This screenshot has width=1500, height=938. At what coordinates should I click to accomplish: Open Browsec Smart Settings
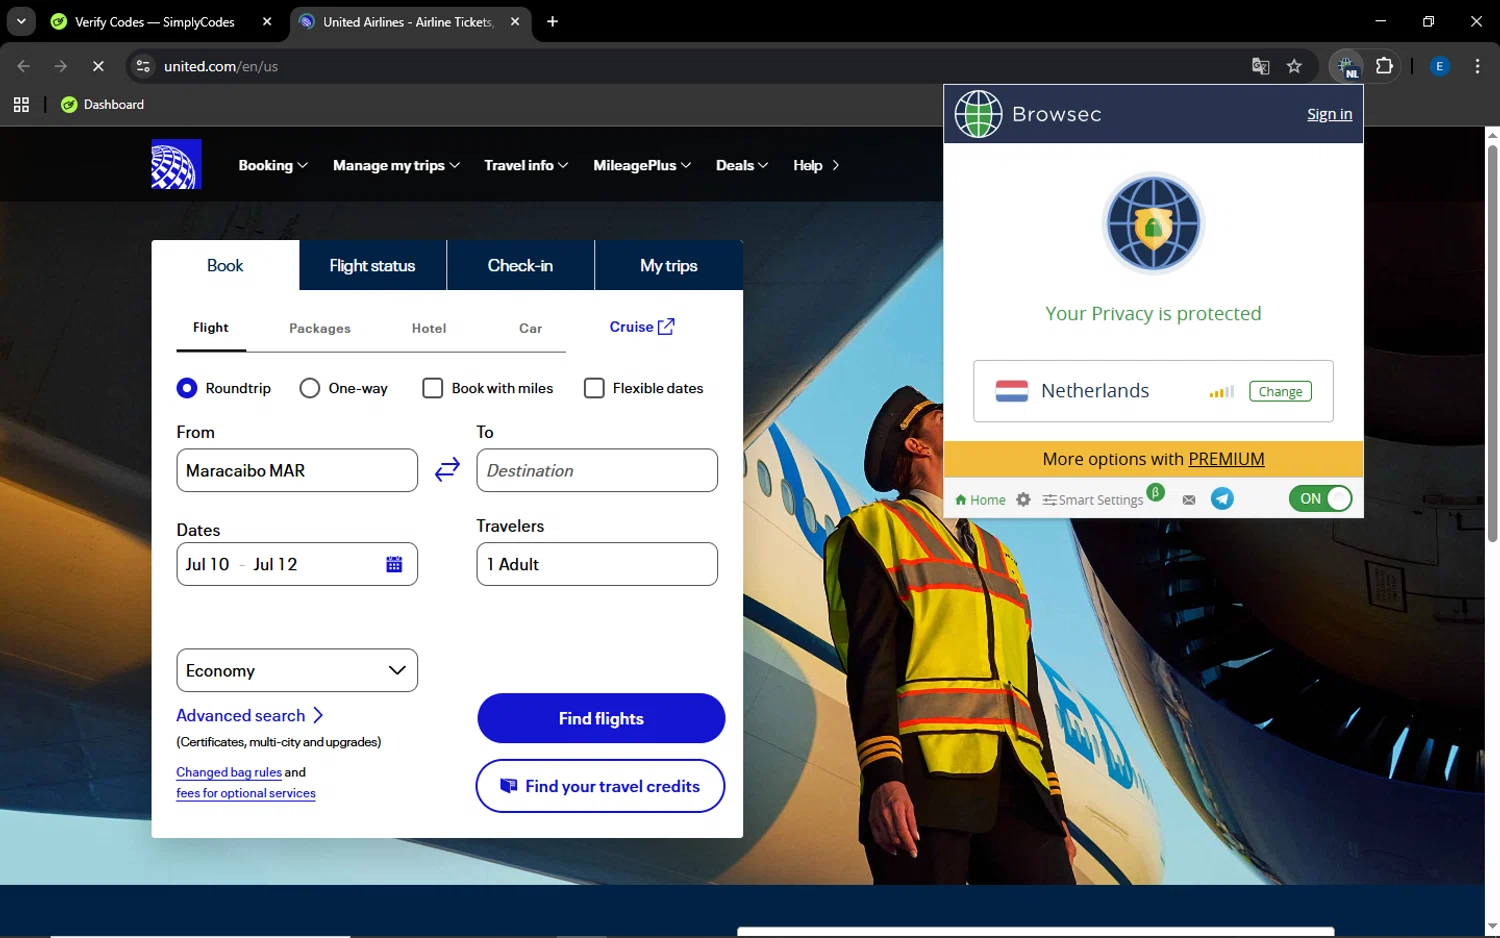click(1093, 499)
